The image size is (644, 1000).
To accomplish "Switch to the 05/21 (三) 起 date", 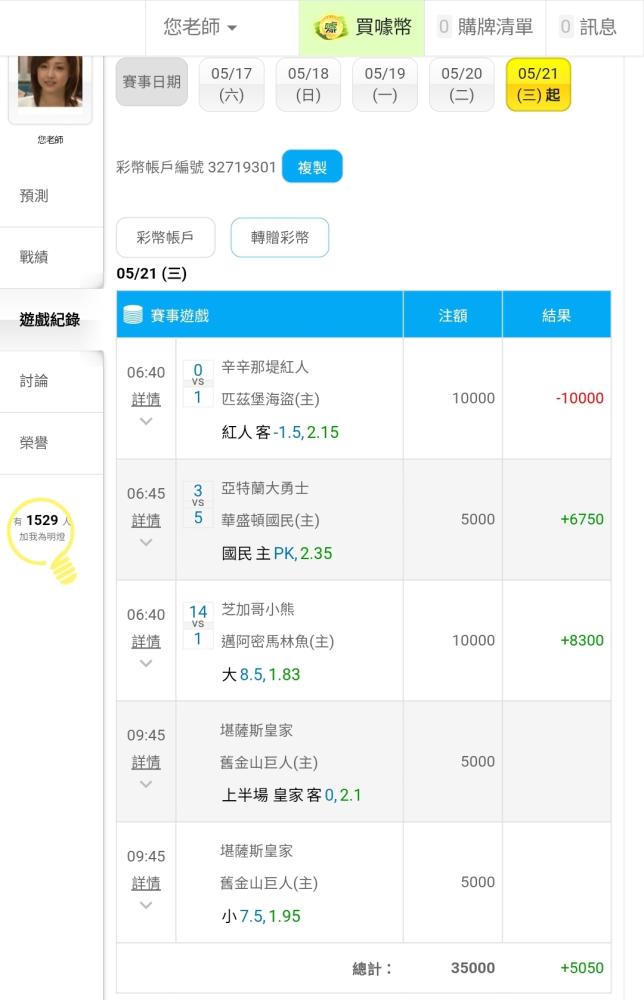I will (x=538, y=84).
